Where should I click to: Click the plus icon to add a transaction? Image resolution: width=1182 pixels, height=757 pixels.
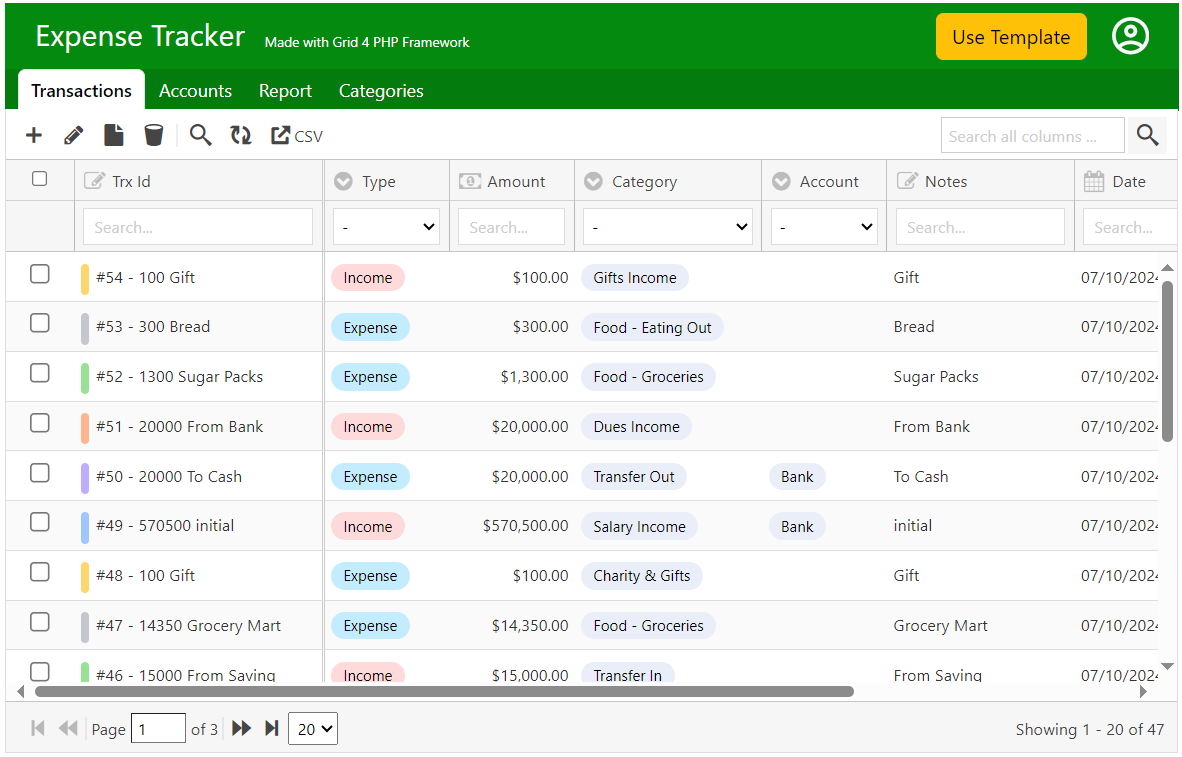[34, 136]
